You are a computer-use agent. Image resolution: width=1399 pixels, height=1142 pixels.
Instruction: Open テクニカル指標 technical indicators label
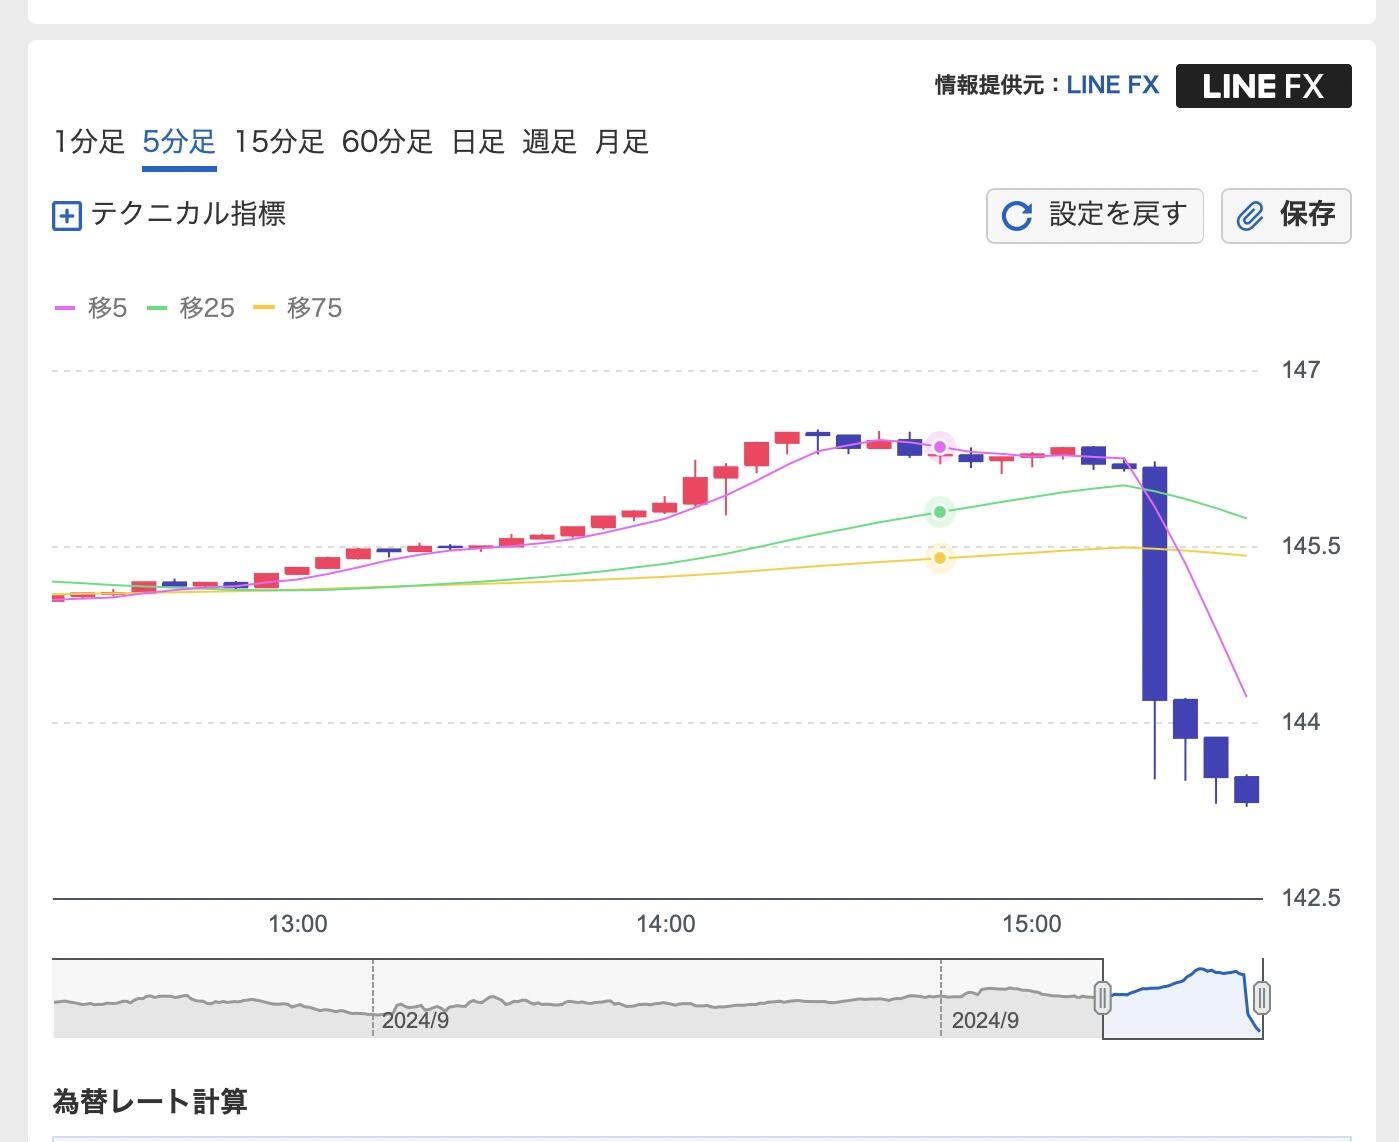coord(188,214)
